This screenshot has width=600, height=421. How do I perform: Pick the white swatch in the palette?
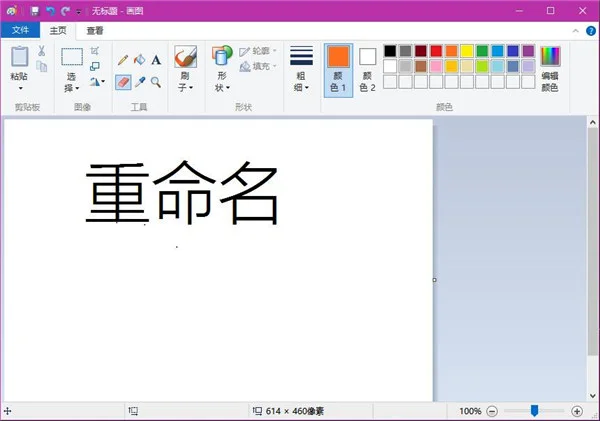390,66
